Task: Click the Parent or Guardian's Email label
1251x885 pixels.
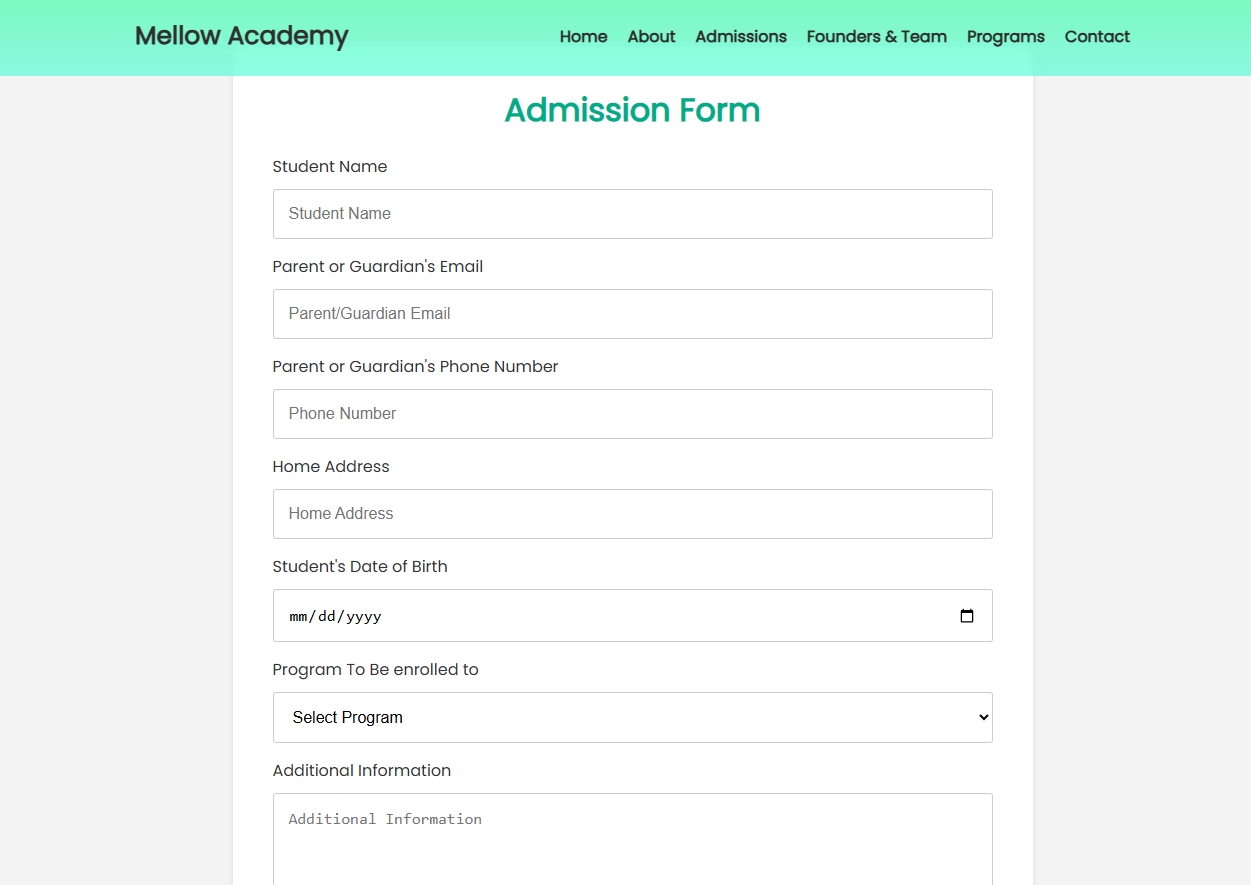Action: [377, 267]
